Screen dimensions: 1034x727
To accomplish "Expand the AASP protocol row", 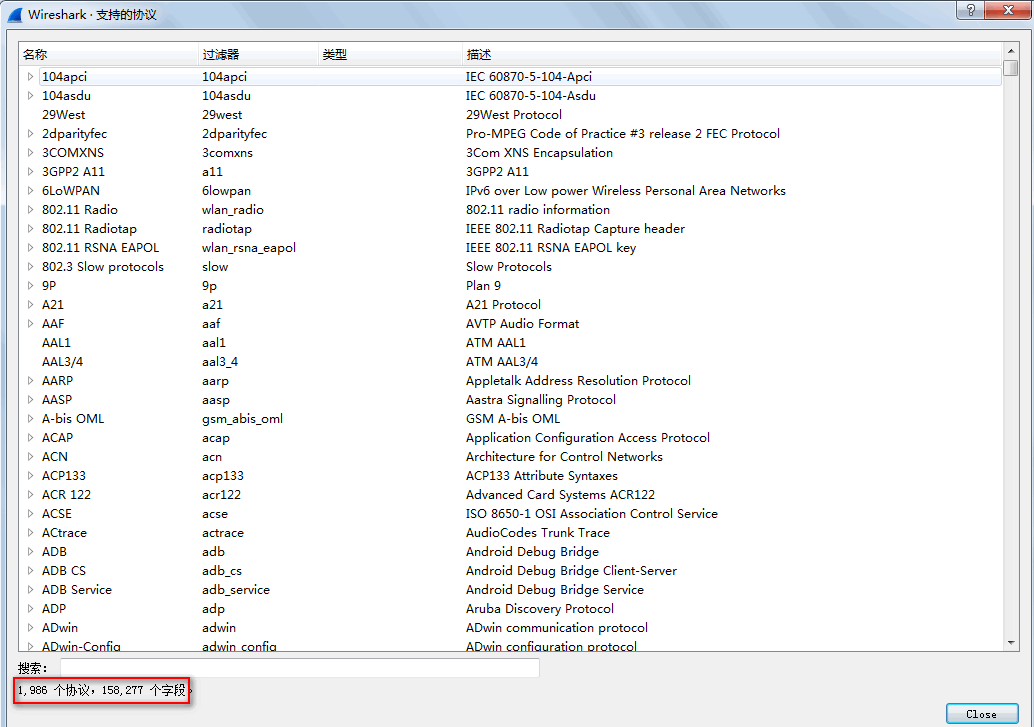I will pos(30,400).
